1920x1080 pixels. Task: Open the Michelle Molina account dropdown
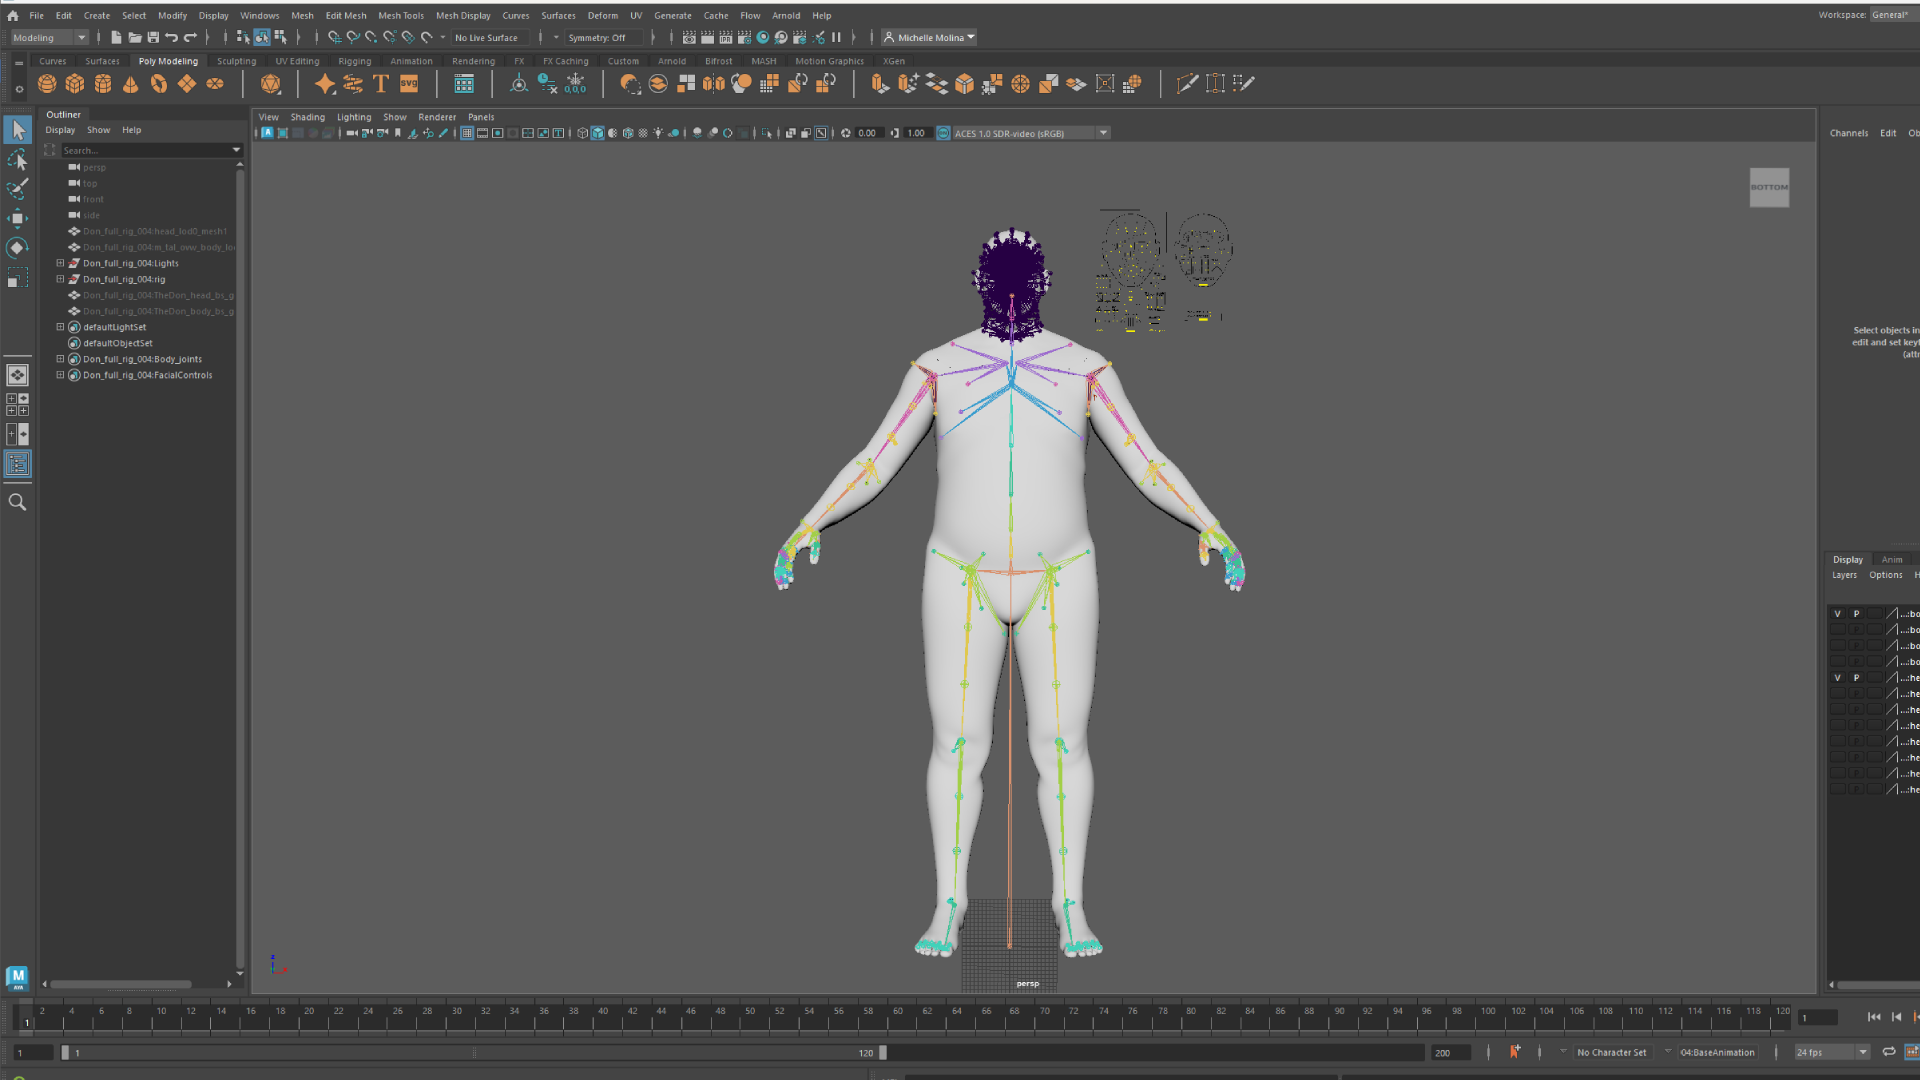point(929,38)
